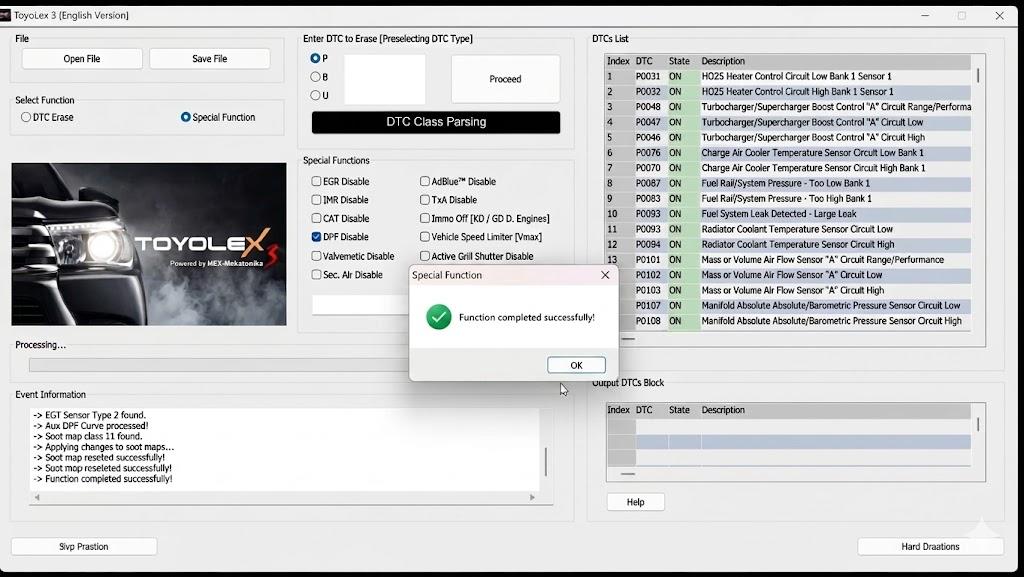Viewport: 1024px width, 577px height.
Task: Click the DTC entry text box
Action: point(385,79)
